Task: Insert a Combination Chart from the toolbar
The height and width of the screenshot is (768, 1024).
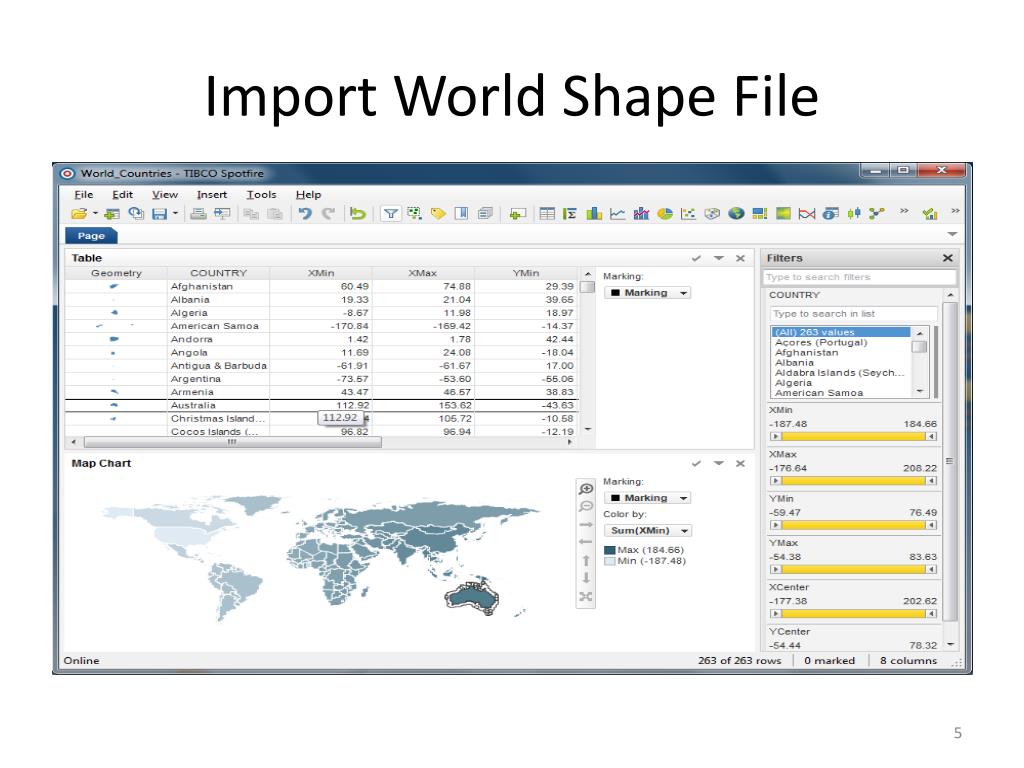Action: tap(641, 214)
